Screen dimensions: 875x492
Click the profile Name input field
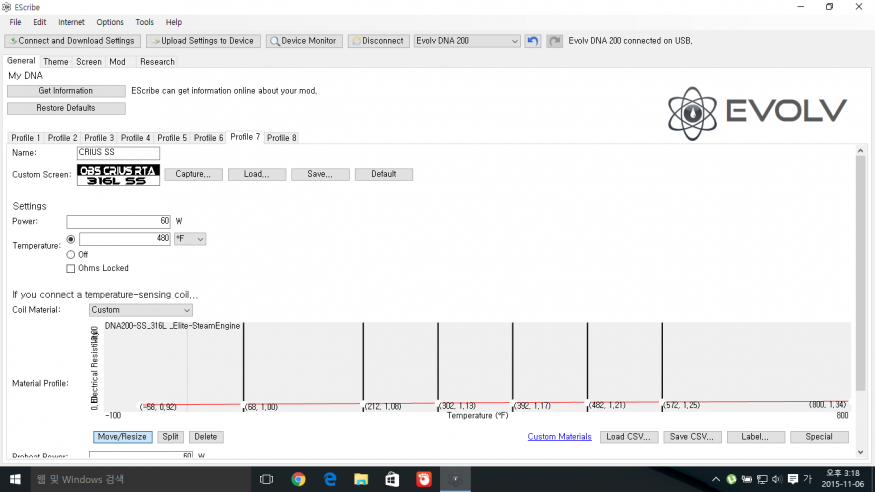point(118,153)
